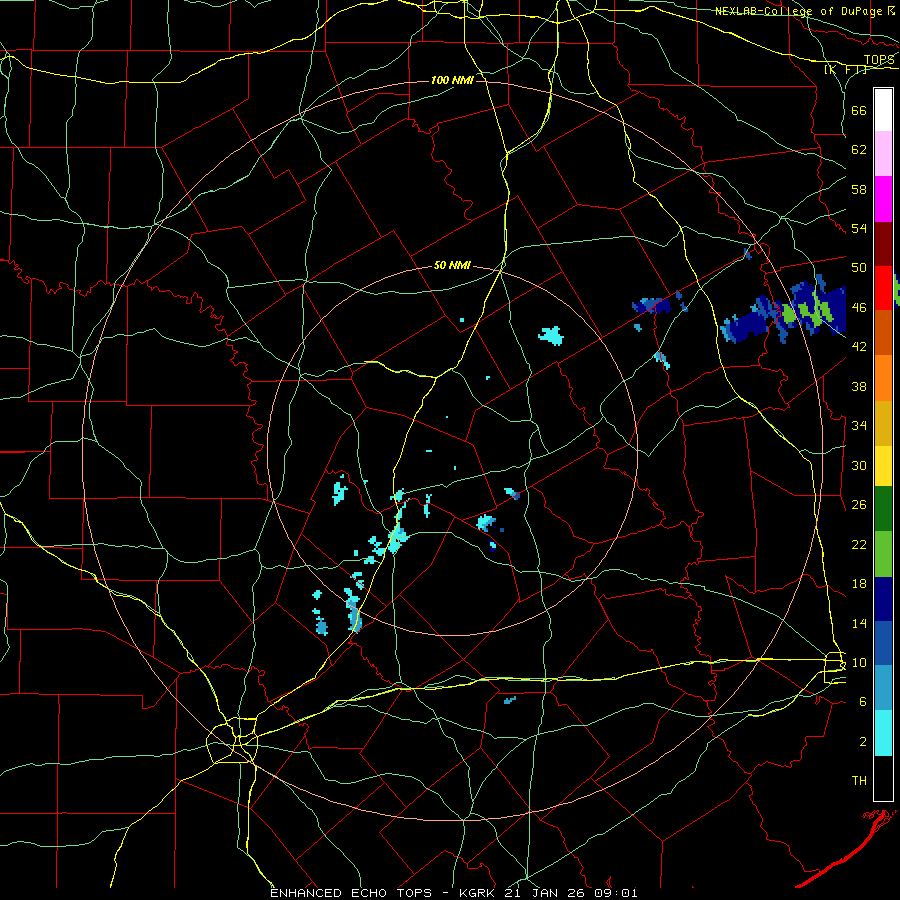
Task: Click the '100 NMI' range ring label
Action: tap(452, 80)
